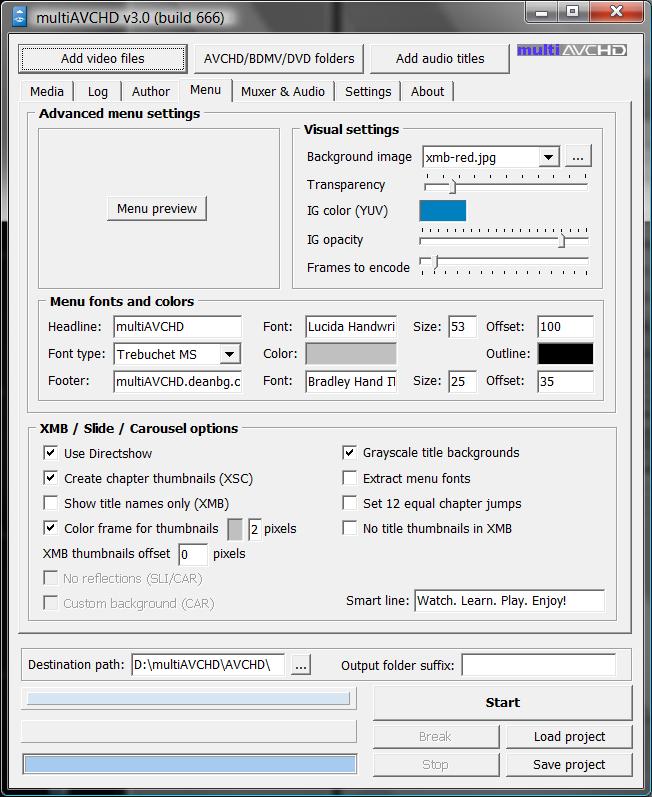Click the thumbnail frame pixels field
This screenshot has height=797, width=652.
coord(254,529)
